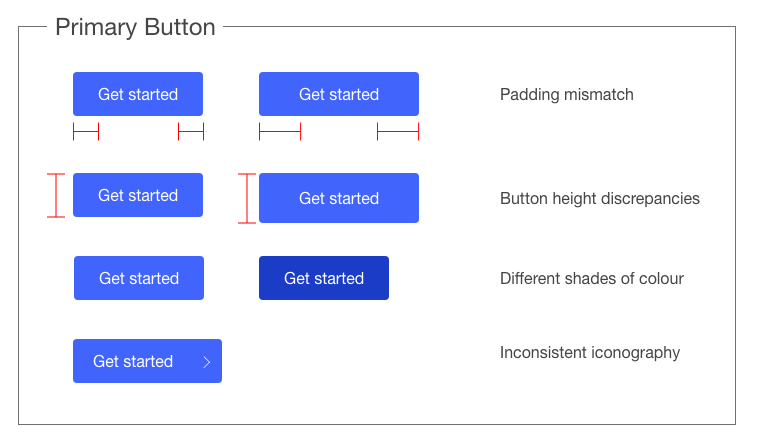Click left padding marker under the narrow top button

[86, 132]
